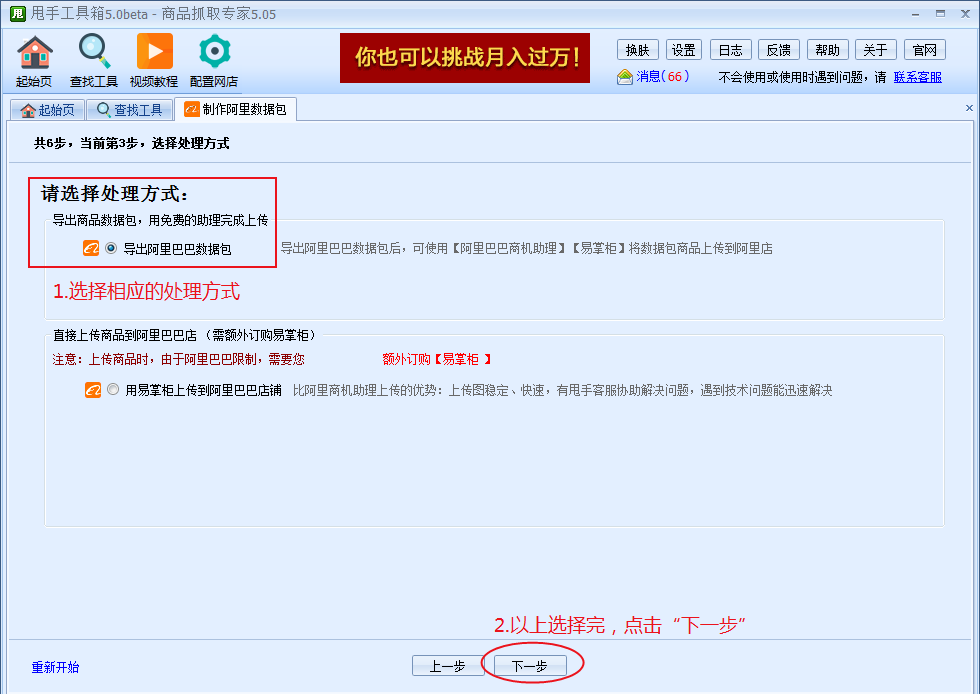The image size is (980, 694).
Task: Switch to the 制作阿里数据包 tab
Action: tap(236, 109)
